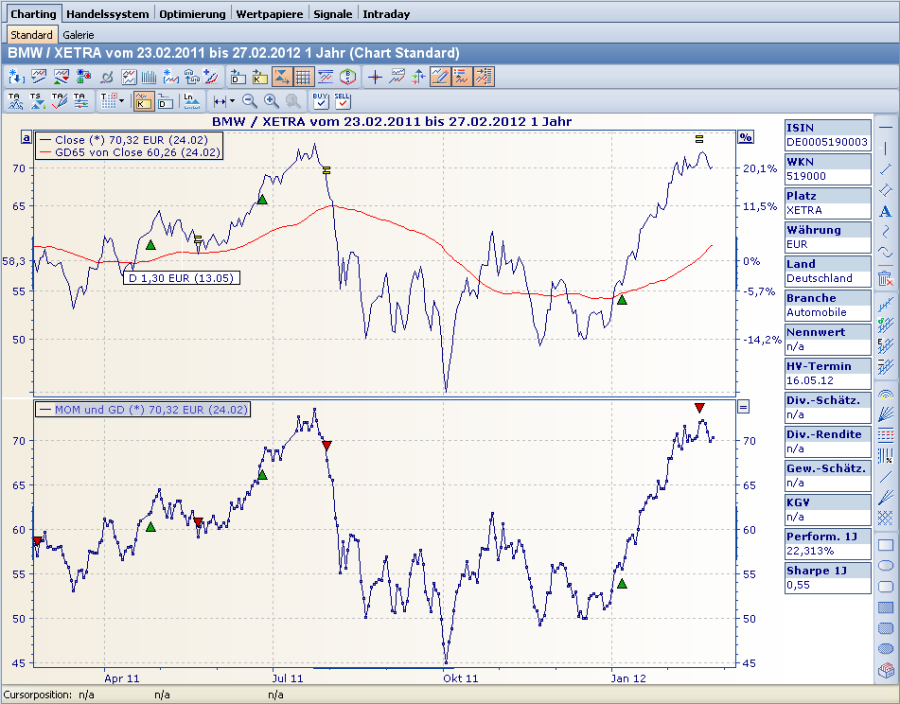Viewport: 900px width, 704px height.
Task: Select the horizontal line drawing tool
Action: pos(885,127)
